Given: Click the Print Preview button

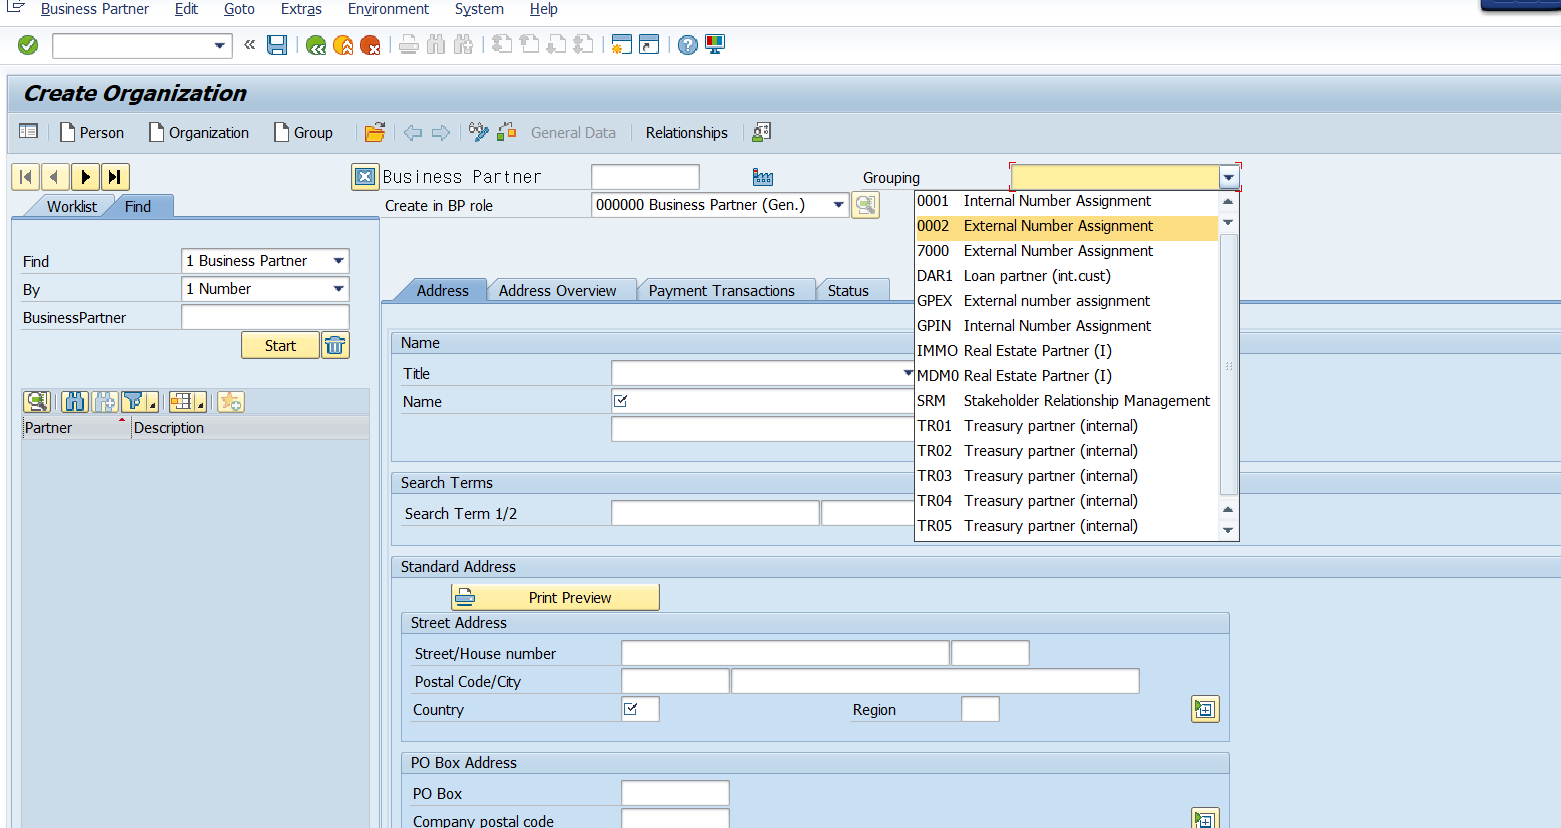Looking at the screenshot, I should coord(555,597).
